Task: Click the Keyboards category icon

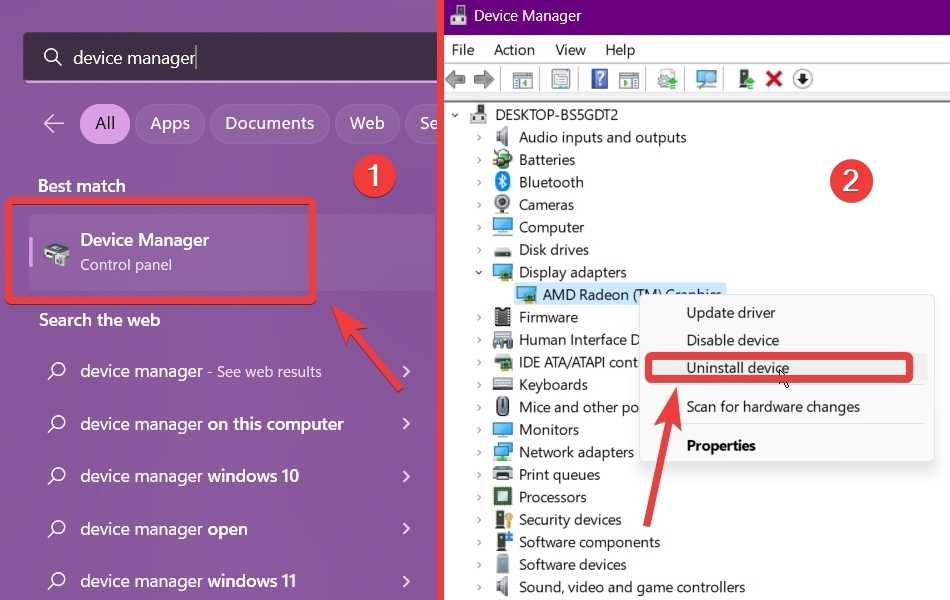Action: click(502, 384)
